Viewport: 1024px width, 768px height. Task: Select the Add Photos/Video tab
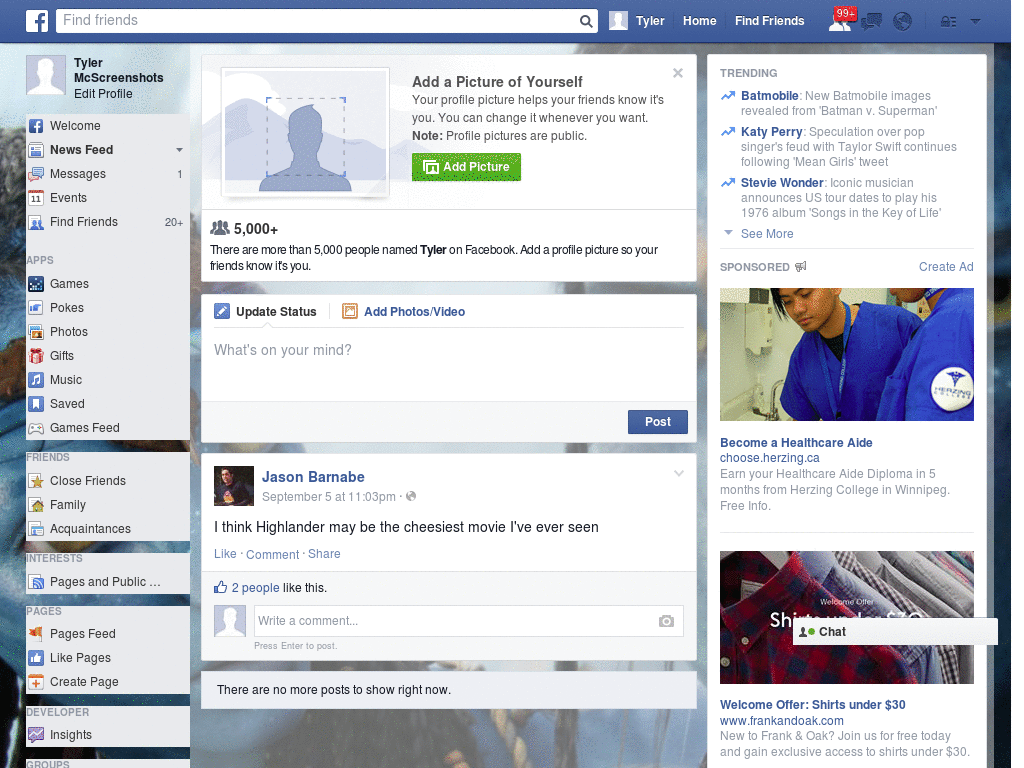pos(404,312)
